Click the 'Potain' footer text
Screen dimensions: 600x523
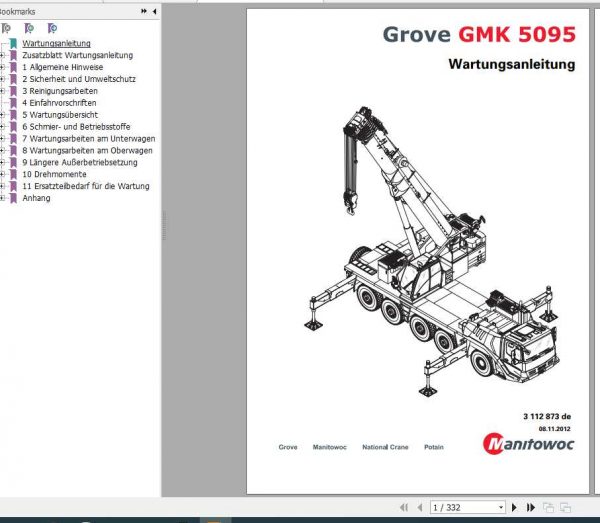pos(434,447)
